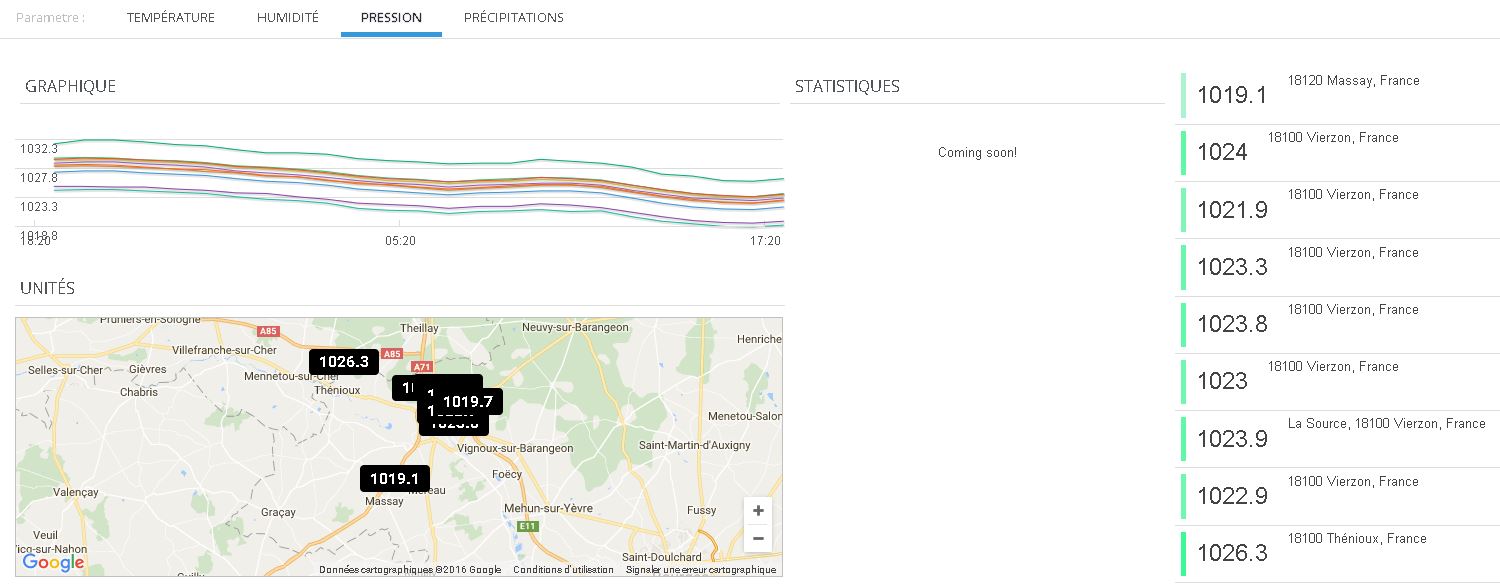The image size is (1500, 585).
Task: Switch to the Température tab
Action: pos(170,18)
